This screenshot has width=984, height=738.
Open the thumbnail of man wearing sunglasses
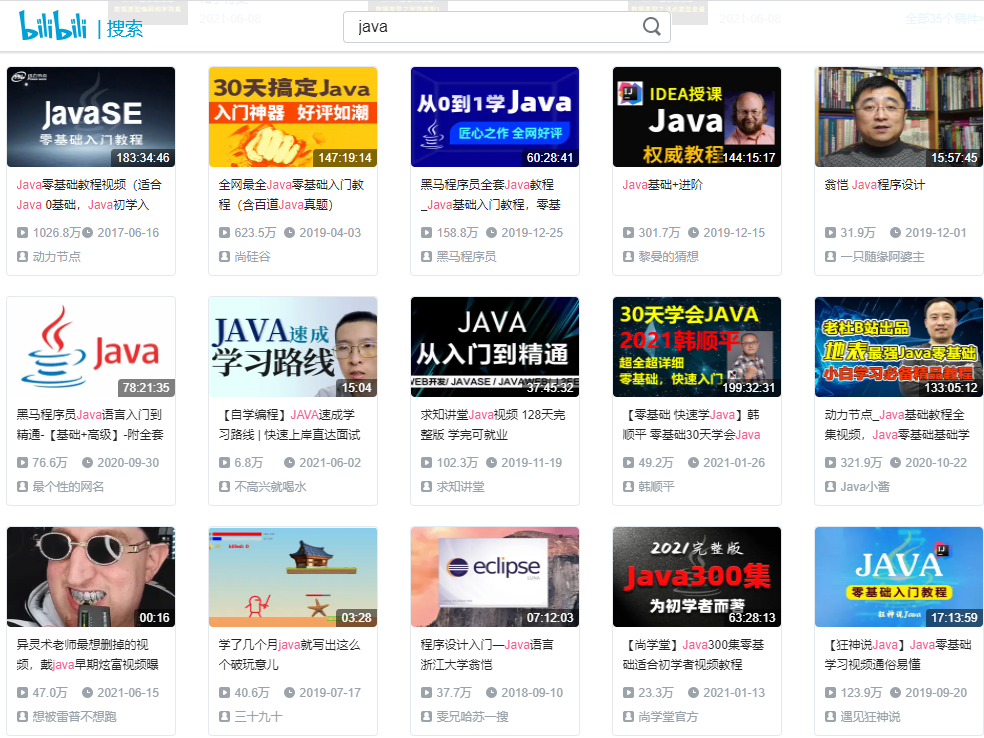tap(91, 577)
